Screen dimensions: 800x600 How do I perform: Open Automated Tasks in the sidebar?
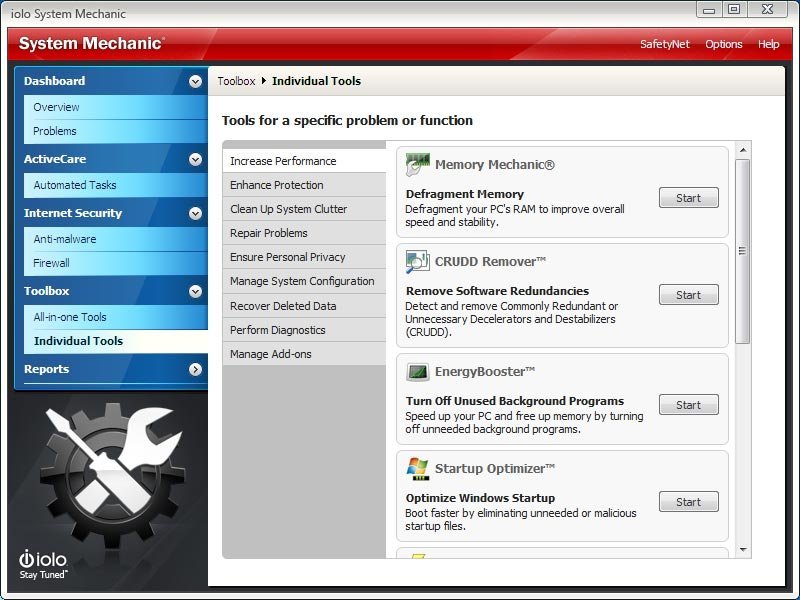click(x=75, y=185)
